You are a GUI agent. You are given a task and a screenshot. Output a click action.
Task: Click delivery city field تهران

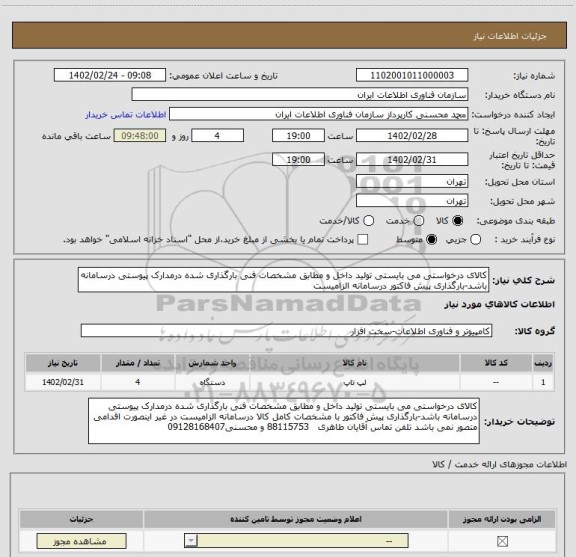(412, 201)
